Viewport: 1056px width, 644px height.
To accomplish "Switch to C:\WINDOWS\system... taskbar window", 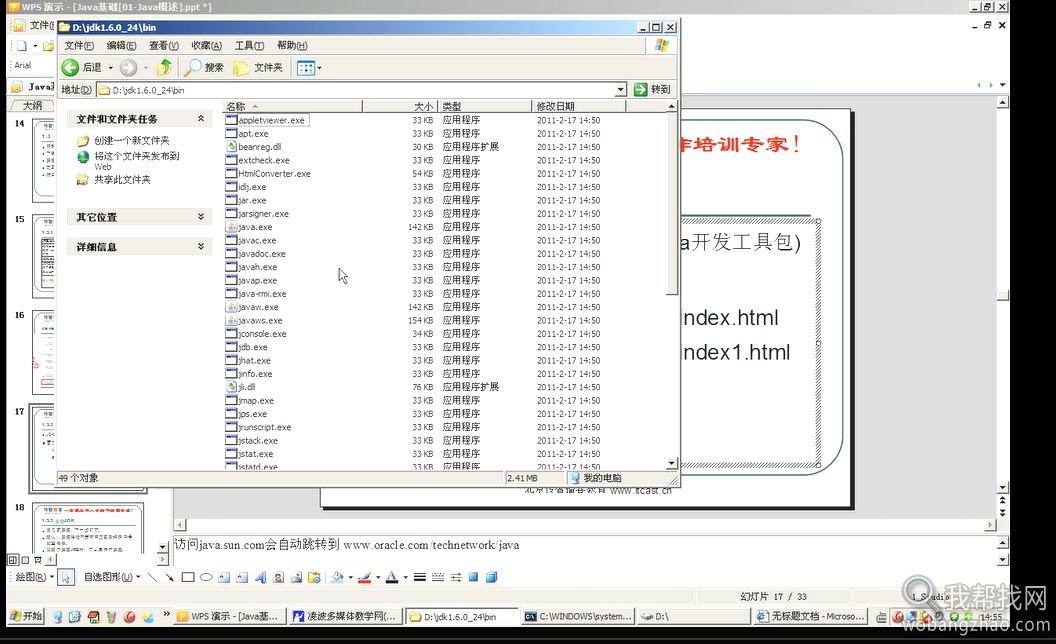I will click(x=578, y=616).
